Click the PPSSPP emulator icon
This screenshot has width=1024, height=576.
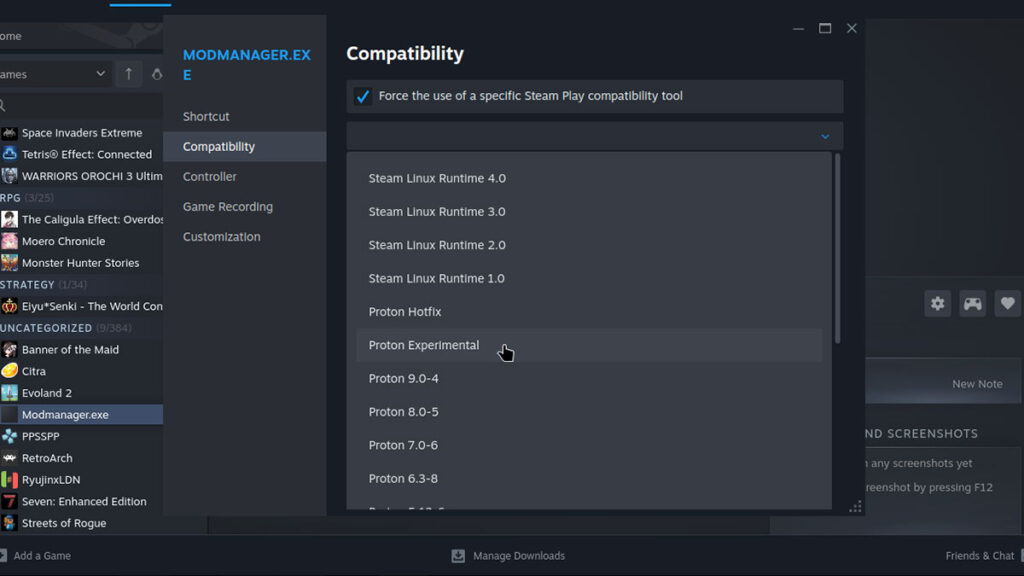(9, 436)
